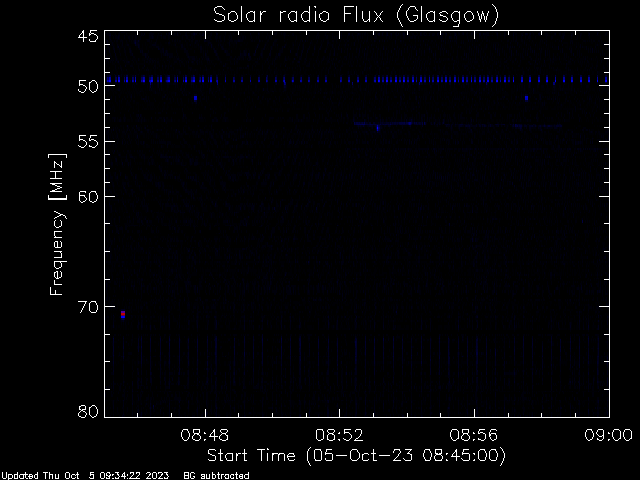Click the blue dot below 50 MHz near 08:48
The width and height of the screenshot is (640, 480).
tap(196, 98)
